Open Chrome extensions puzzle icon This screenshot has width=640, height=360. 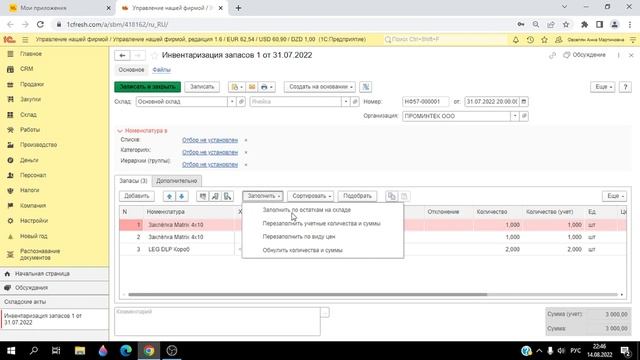click(x=584, y=24)
